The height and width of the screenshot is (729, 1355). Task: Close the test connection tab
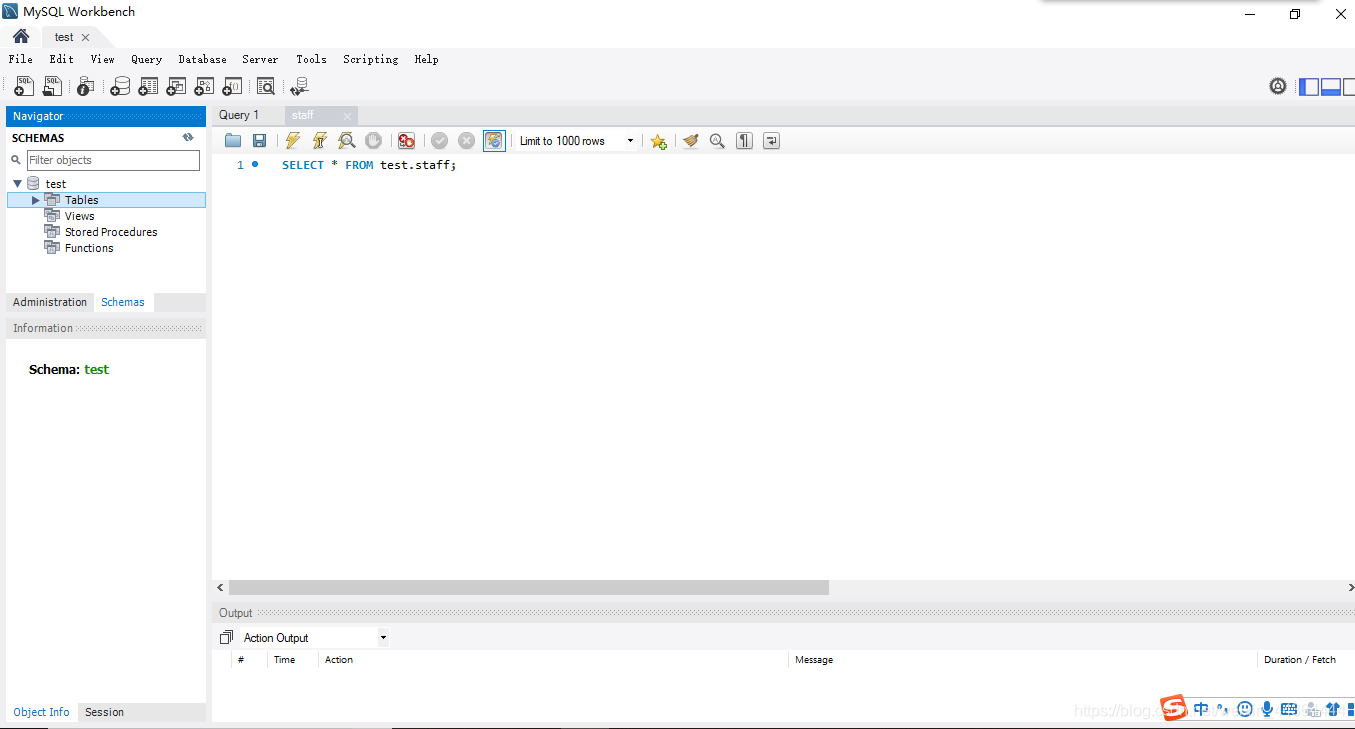coord(86,37)
